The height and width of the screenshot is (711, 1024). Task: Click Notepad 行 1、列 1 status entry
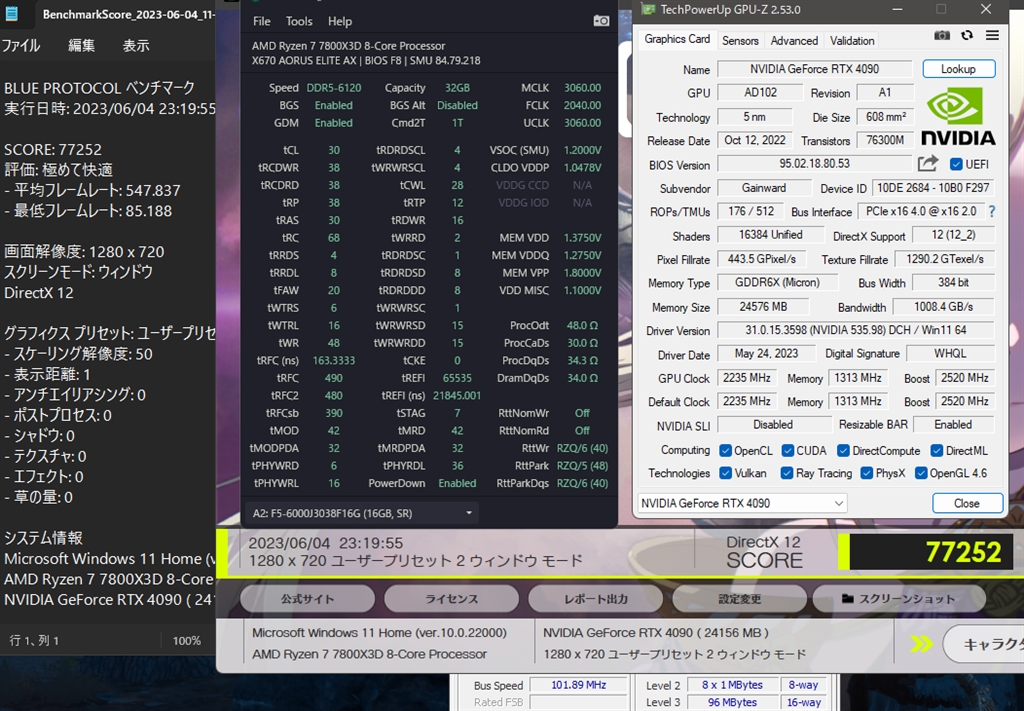tap(34, 640)
